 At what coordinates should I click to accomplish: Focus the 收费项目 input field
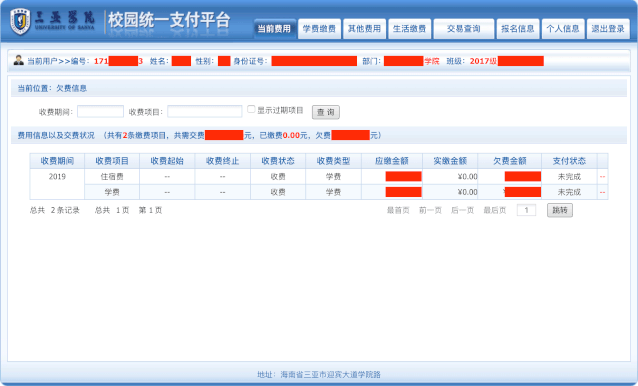coord(205,111)
